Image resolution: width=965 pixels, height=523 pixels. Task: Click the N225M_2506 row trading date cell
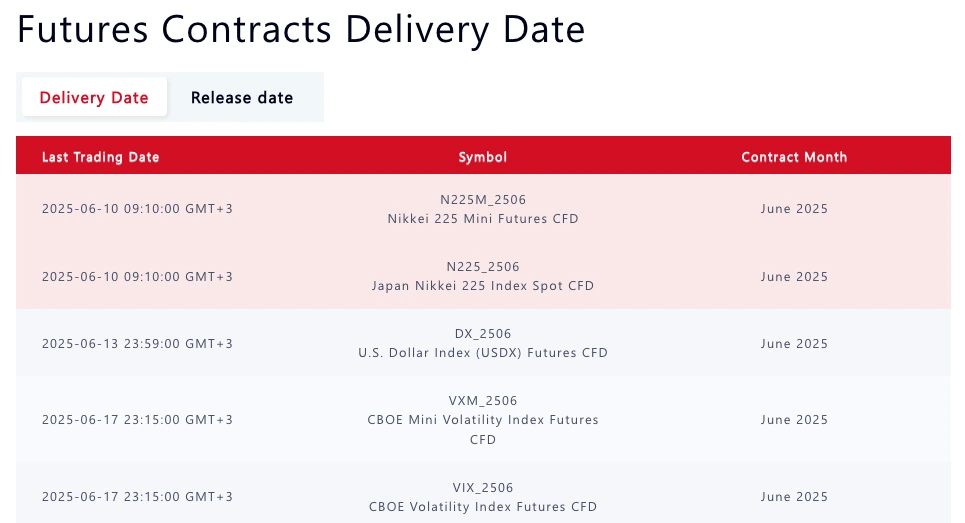(137, 209)
